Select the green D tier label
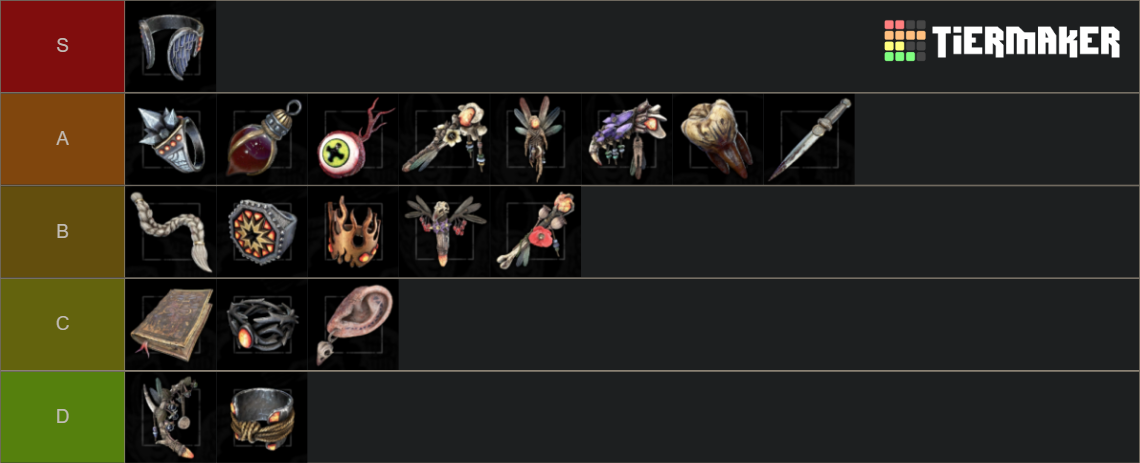 63,417
